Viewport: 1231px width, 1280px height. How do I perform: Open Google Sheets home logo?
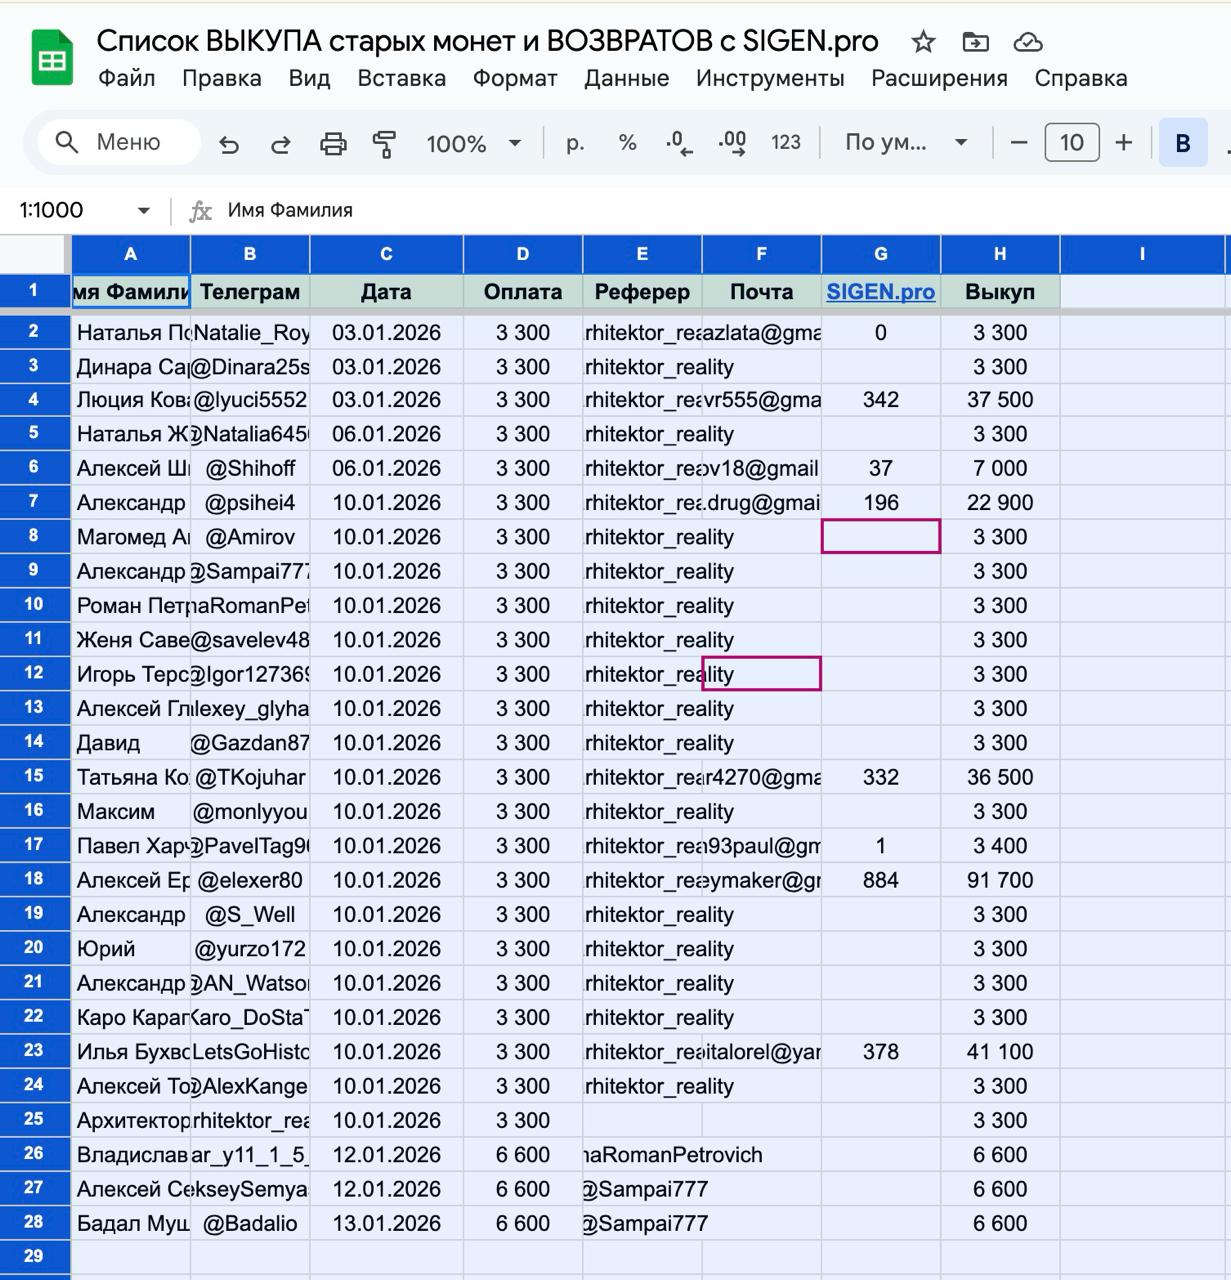(x=51, y=59)
